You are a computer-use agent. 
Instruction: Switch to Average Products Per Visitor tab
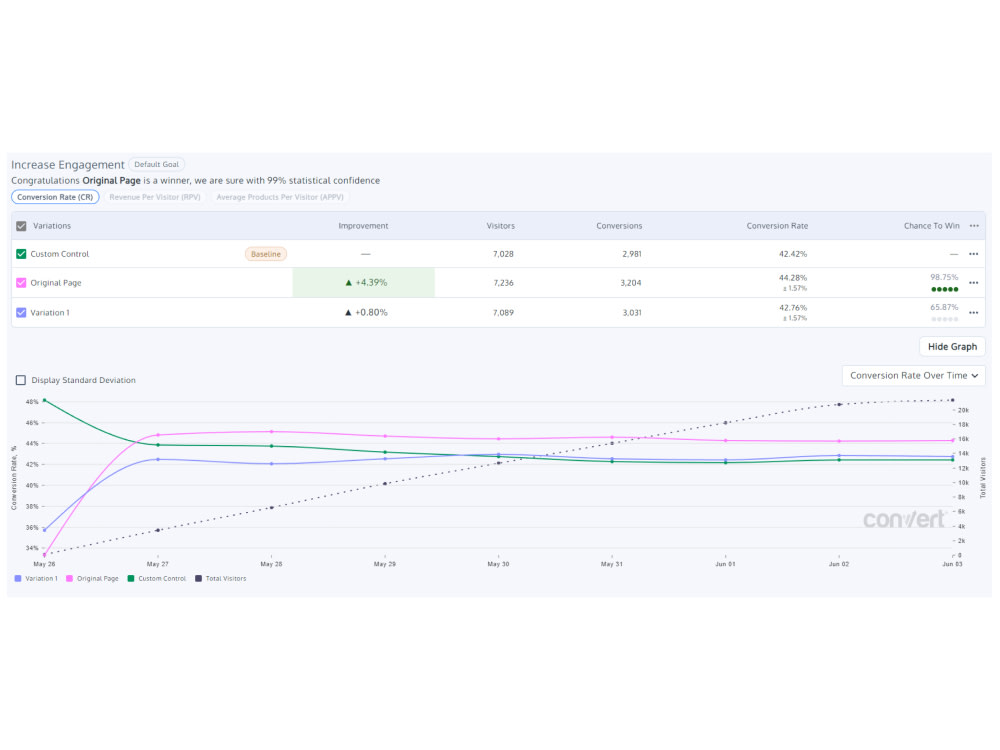[x=280, y=197]
